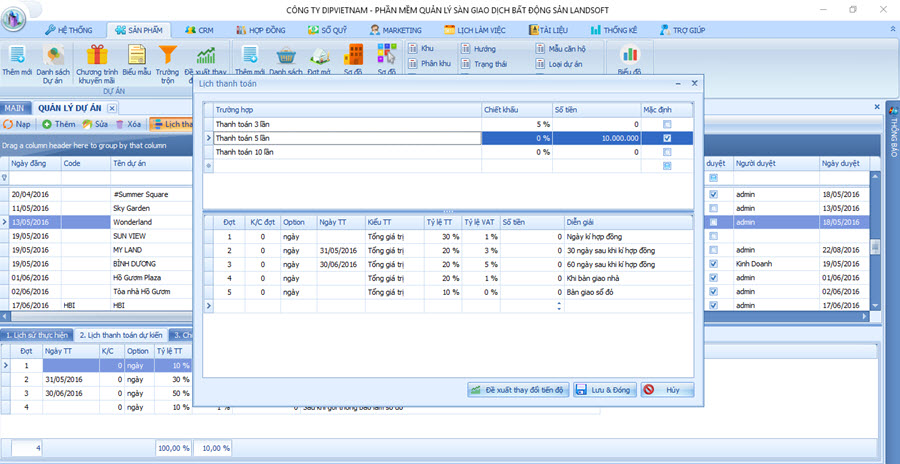This screenshot has height=464, width=900.
Task: Open the HỢP ĐỒNG ribbon tab
Action: pos(259,30)
